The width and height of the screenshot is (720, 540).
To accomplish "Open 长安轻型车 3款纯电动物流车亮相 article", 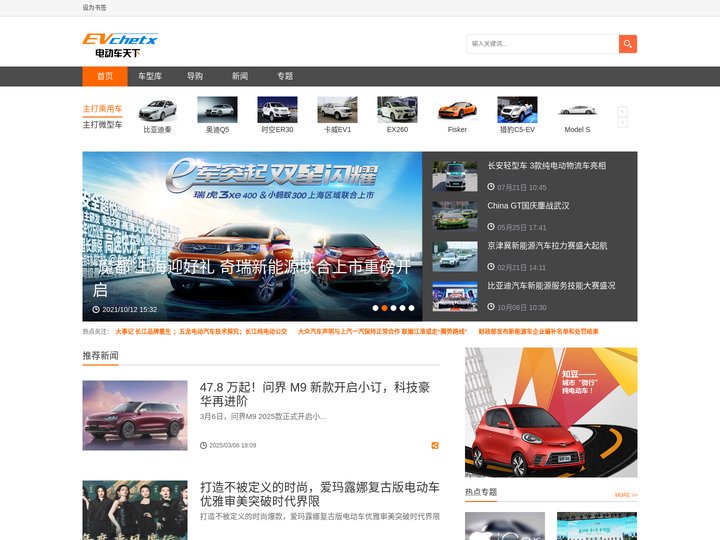I will tap(546, 166).
